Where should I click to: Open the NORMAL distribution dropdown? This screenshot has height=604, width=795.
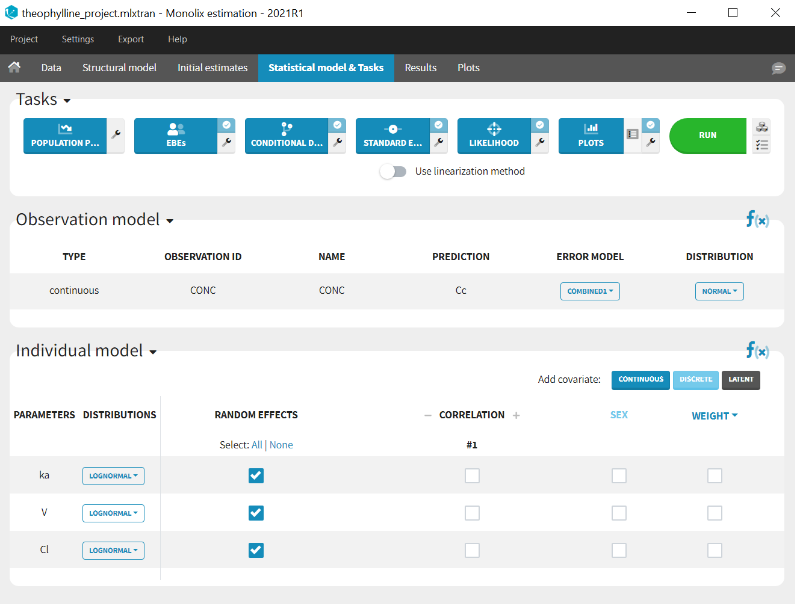coord(719,291)
